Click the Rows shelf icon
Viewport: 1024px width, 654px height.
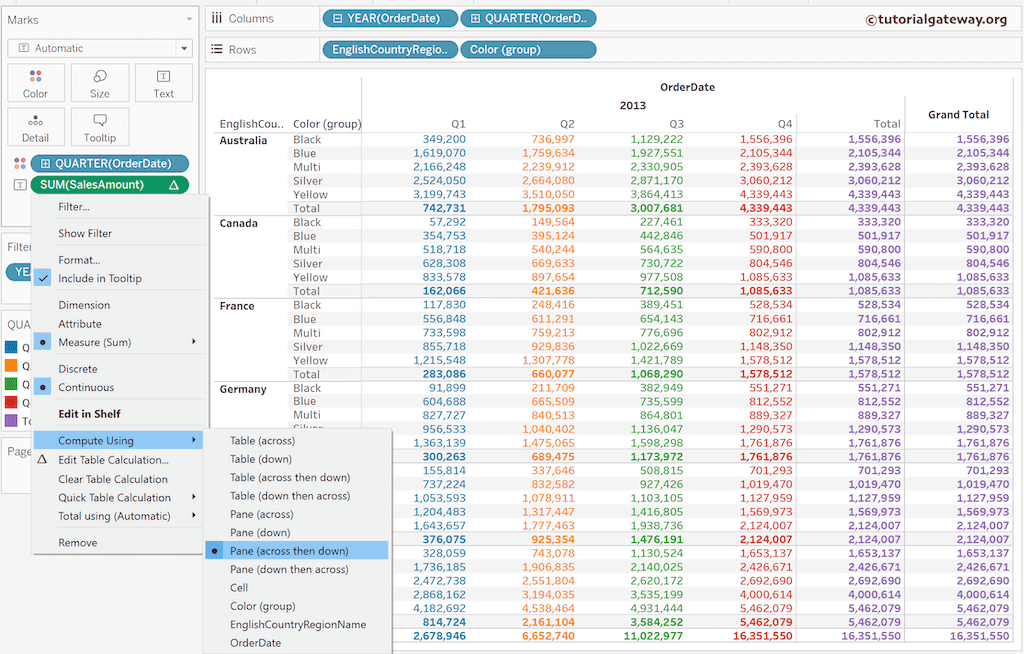218,48
